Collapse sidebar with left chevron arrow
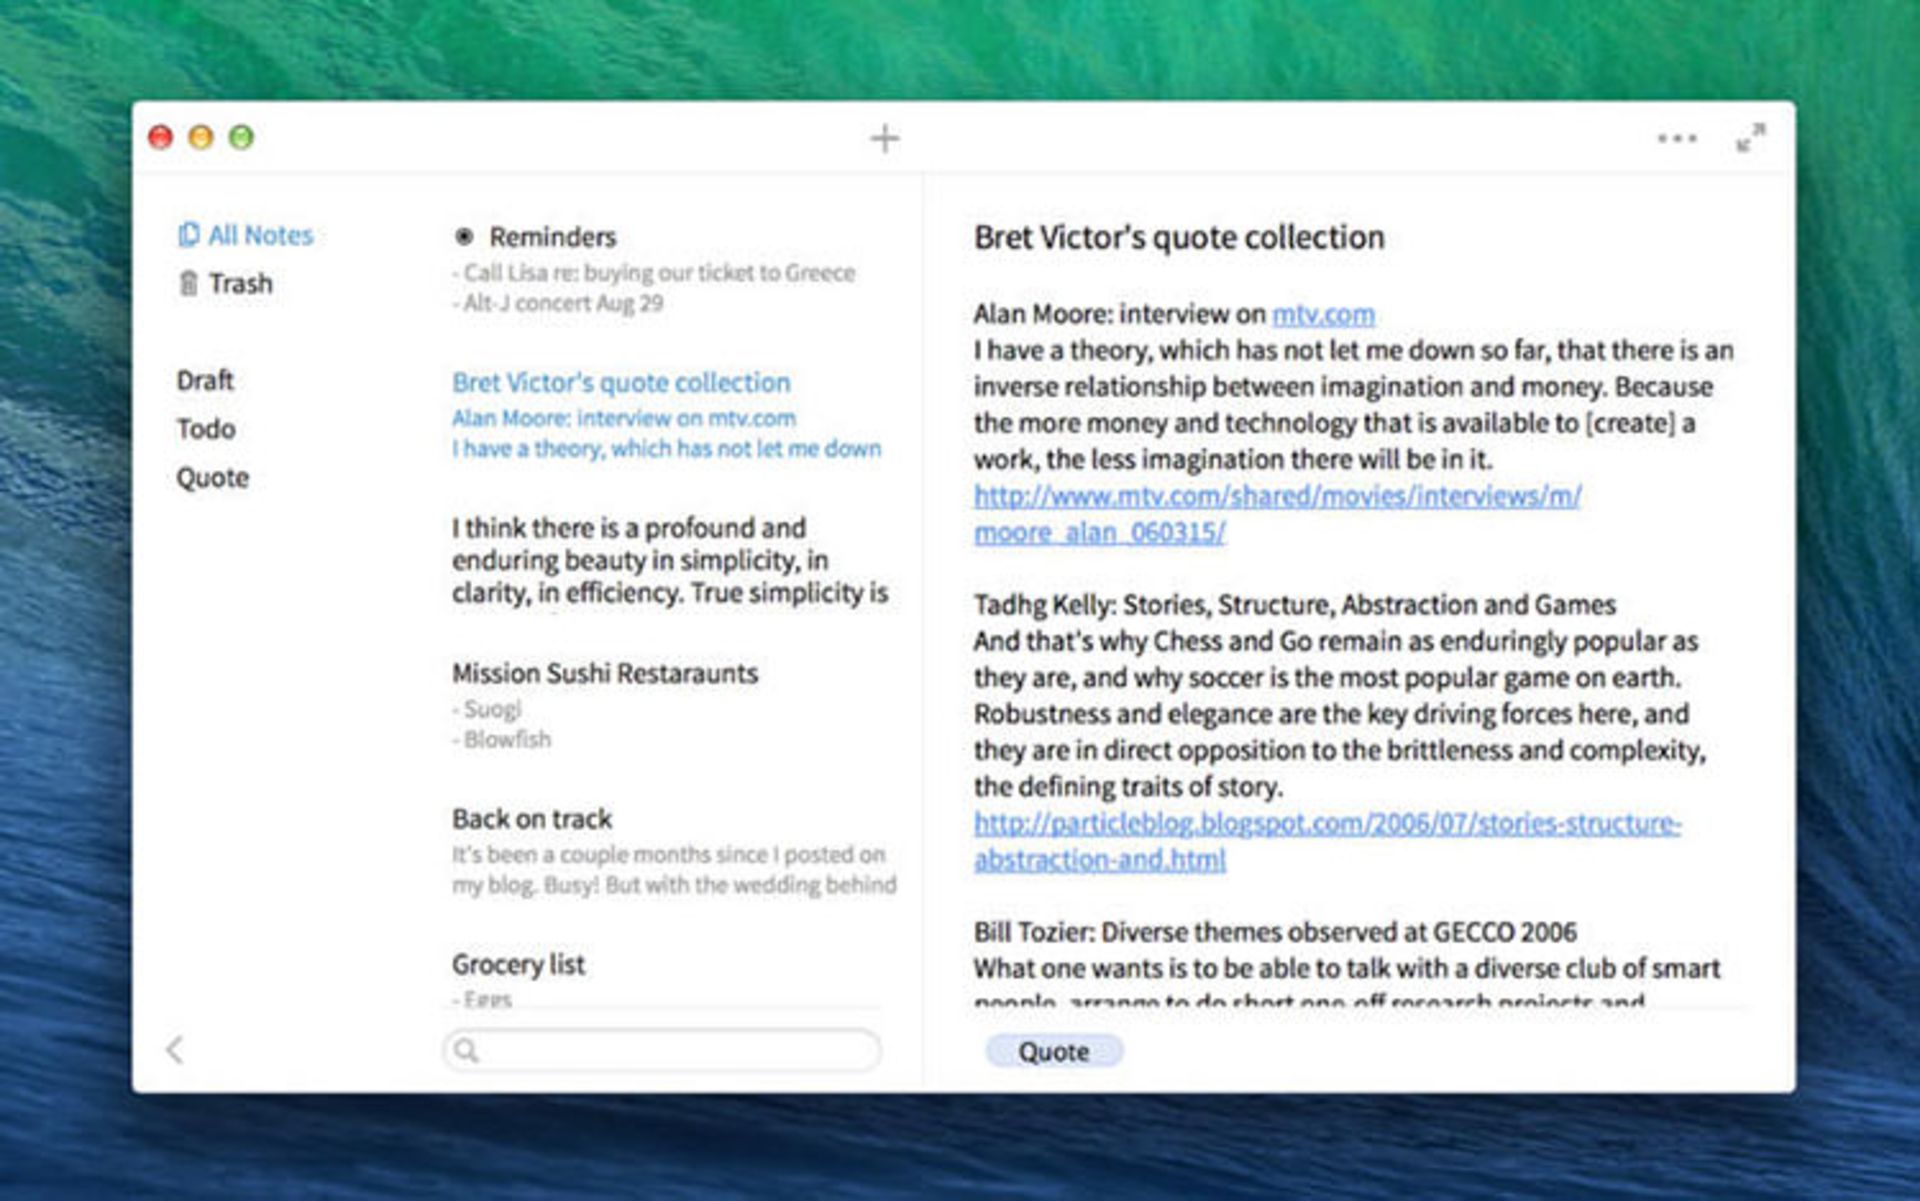 (x=175, y=1050)
